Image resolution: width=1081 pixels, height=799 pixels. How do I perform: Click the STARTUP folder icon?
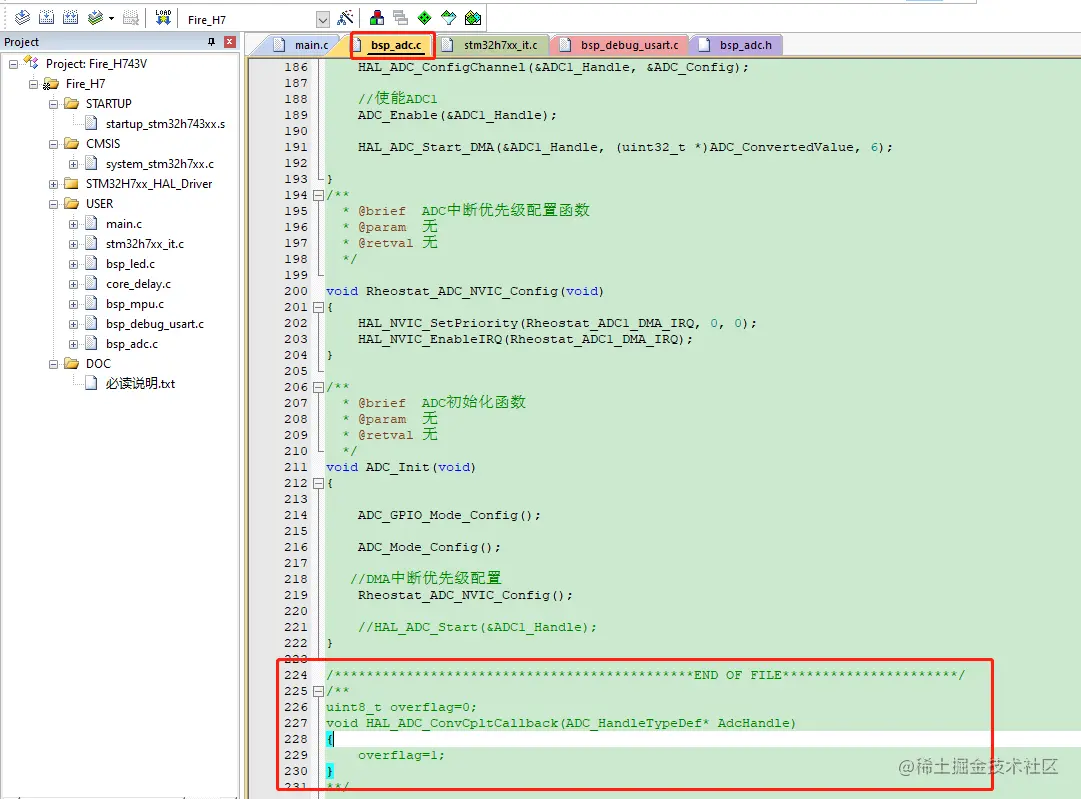(72, 103)
